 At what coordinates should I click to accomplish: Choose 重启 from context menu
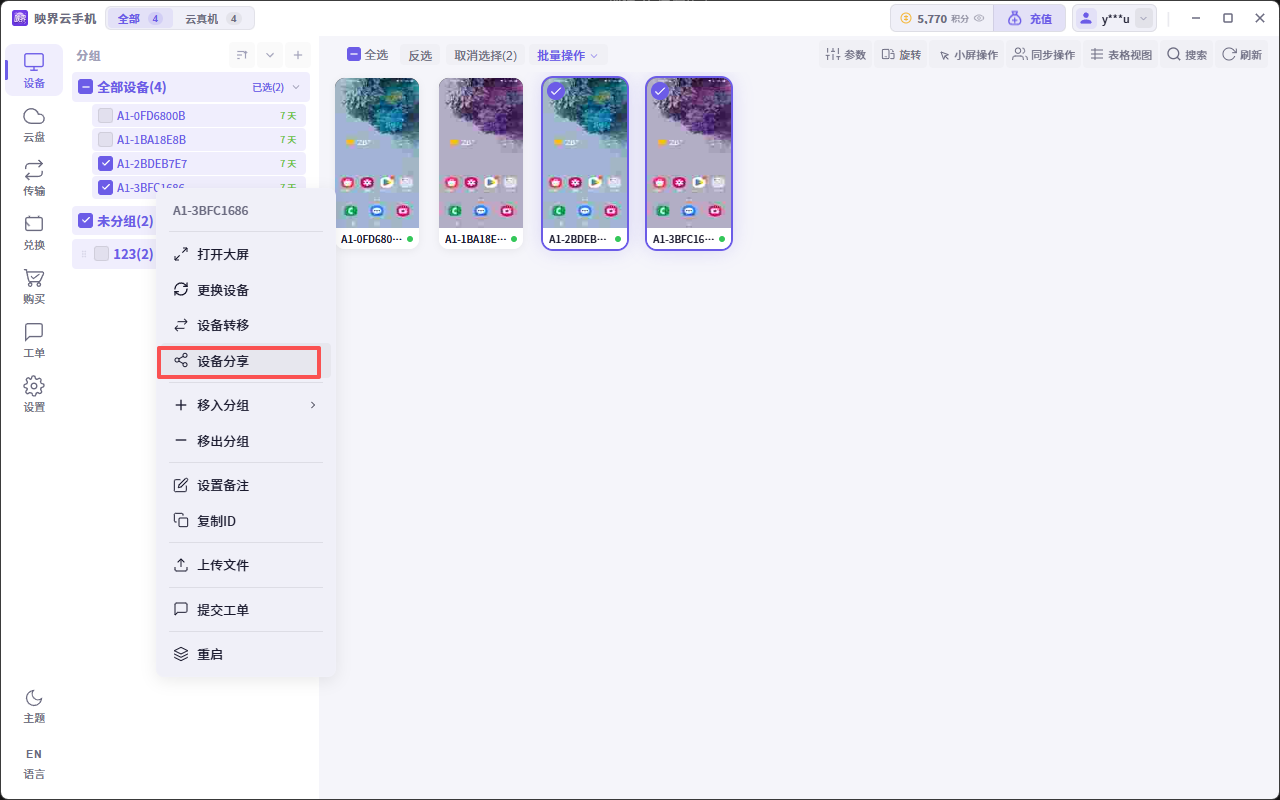point(248,654)
